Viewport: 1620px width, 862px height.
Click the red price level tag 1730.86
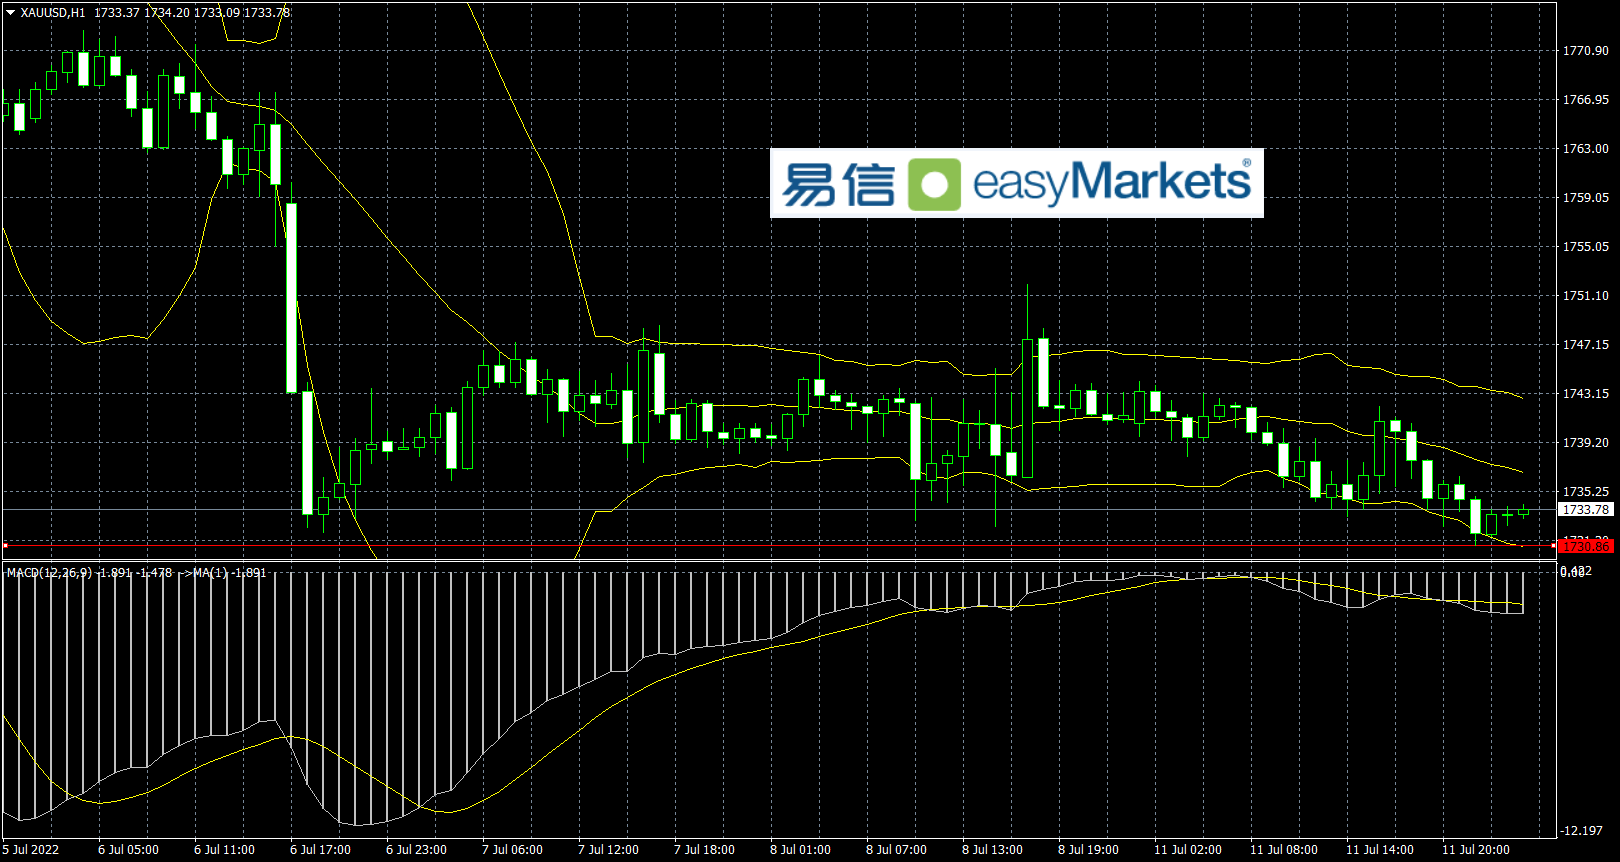coord(1586,546)
